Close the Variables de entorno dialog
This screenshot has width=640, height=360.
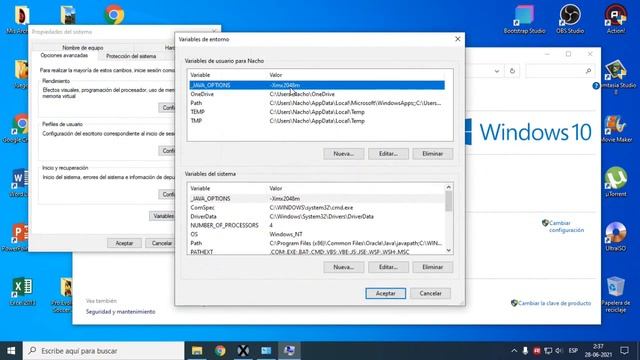pyautogui.click(x=458, y=39)
